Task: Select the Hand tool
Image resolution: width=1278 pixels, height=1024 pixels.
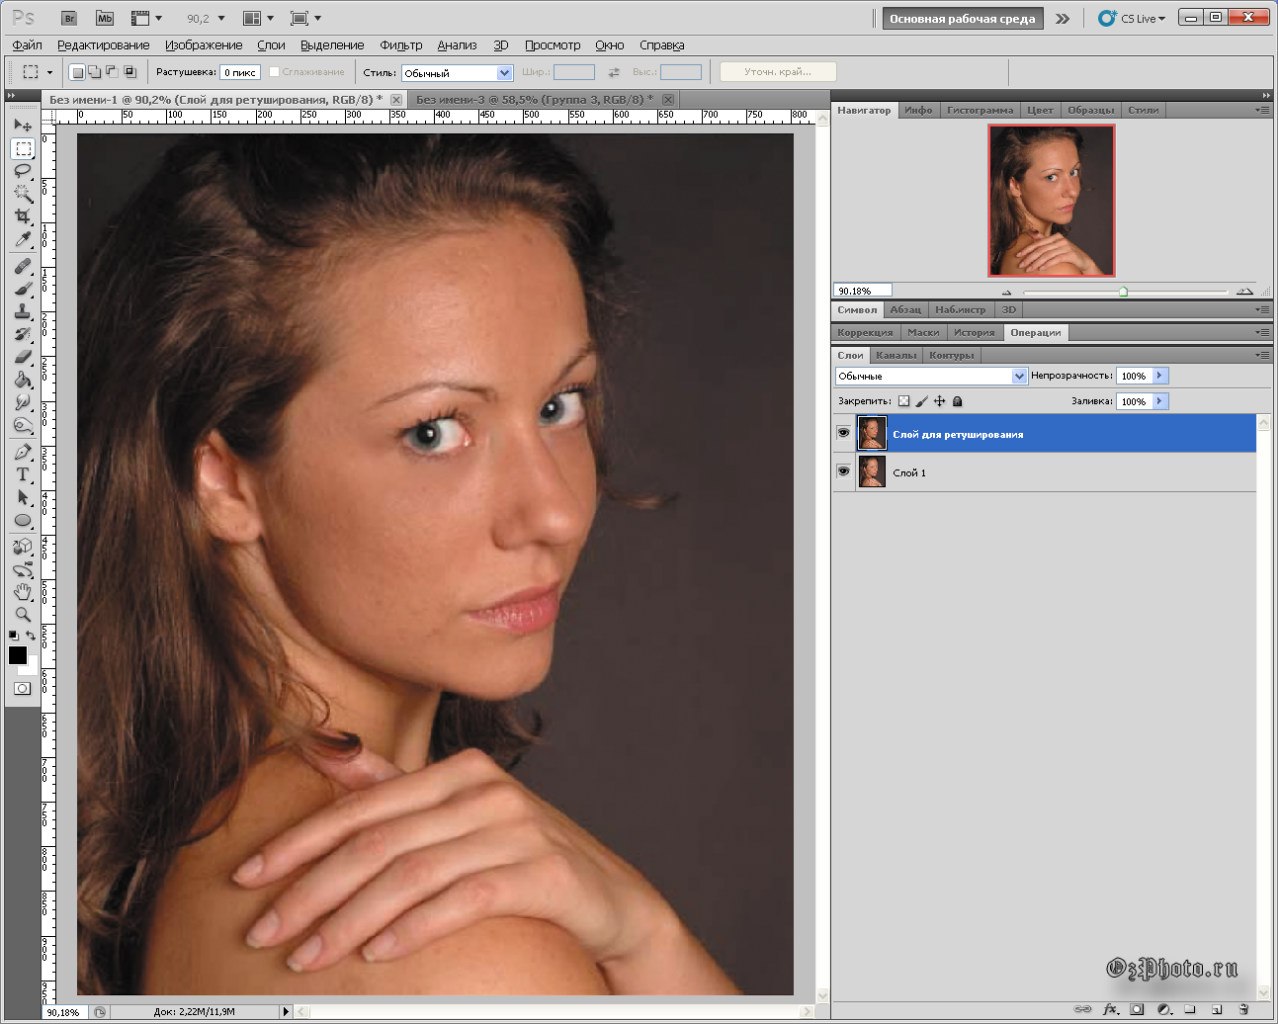Action: click(x=23, y=593)
